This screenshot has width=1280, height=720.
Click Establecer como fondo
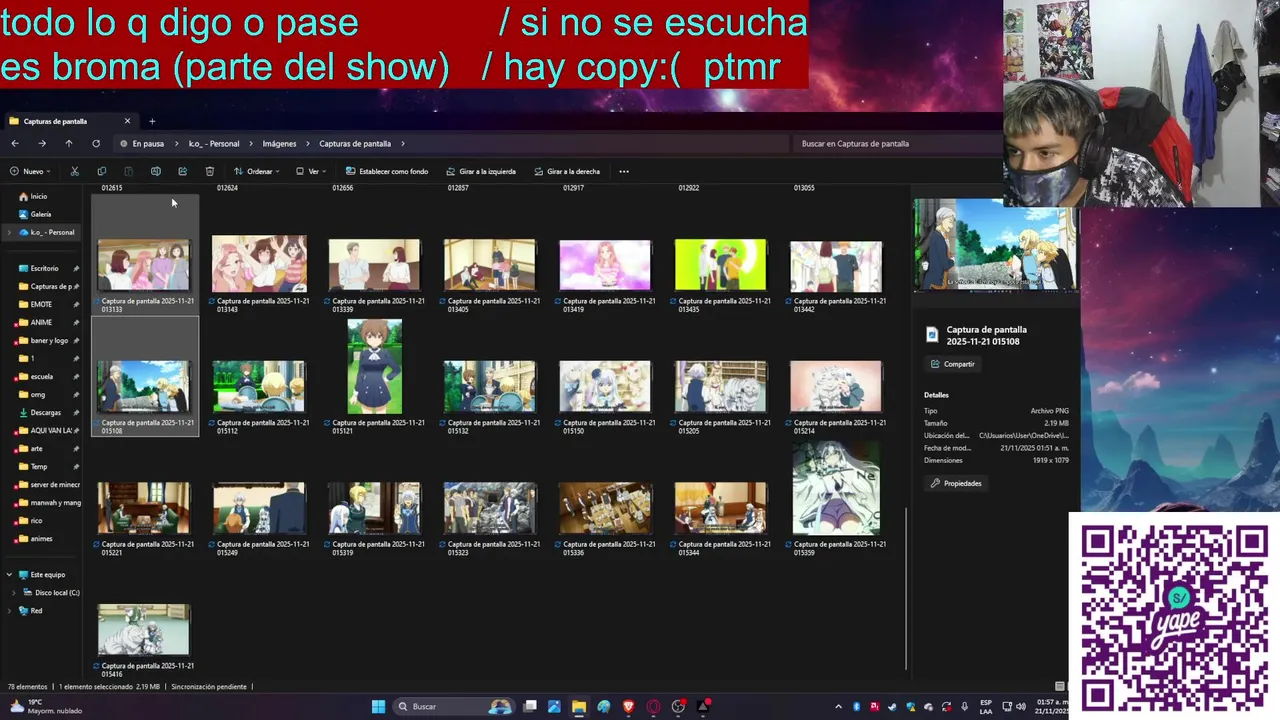click(387, 171)
